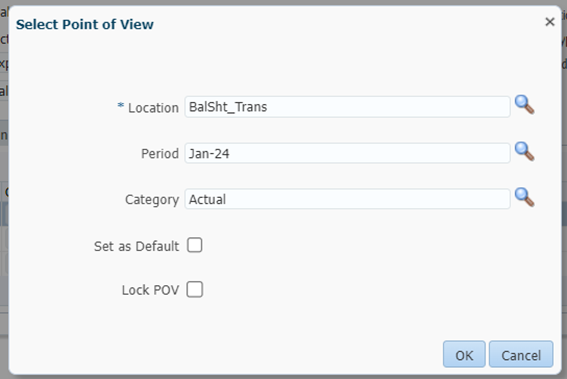The height and width of the screenshot is (379, 567).
Task: Click into the Location input field
Action: click(347, 107)
